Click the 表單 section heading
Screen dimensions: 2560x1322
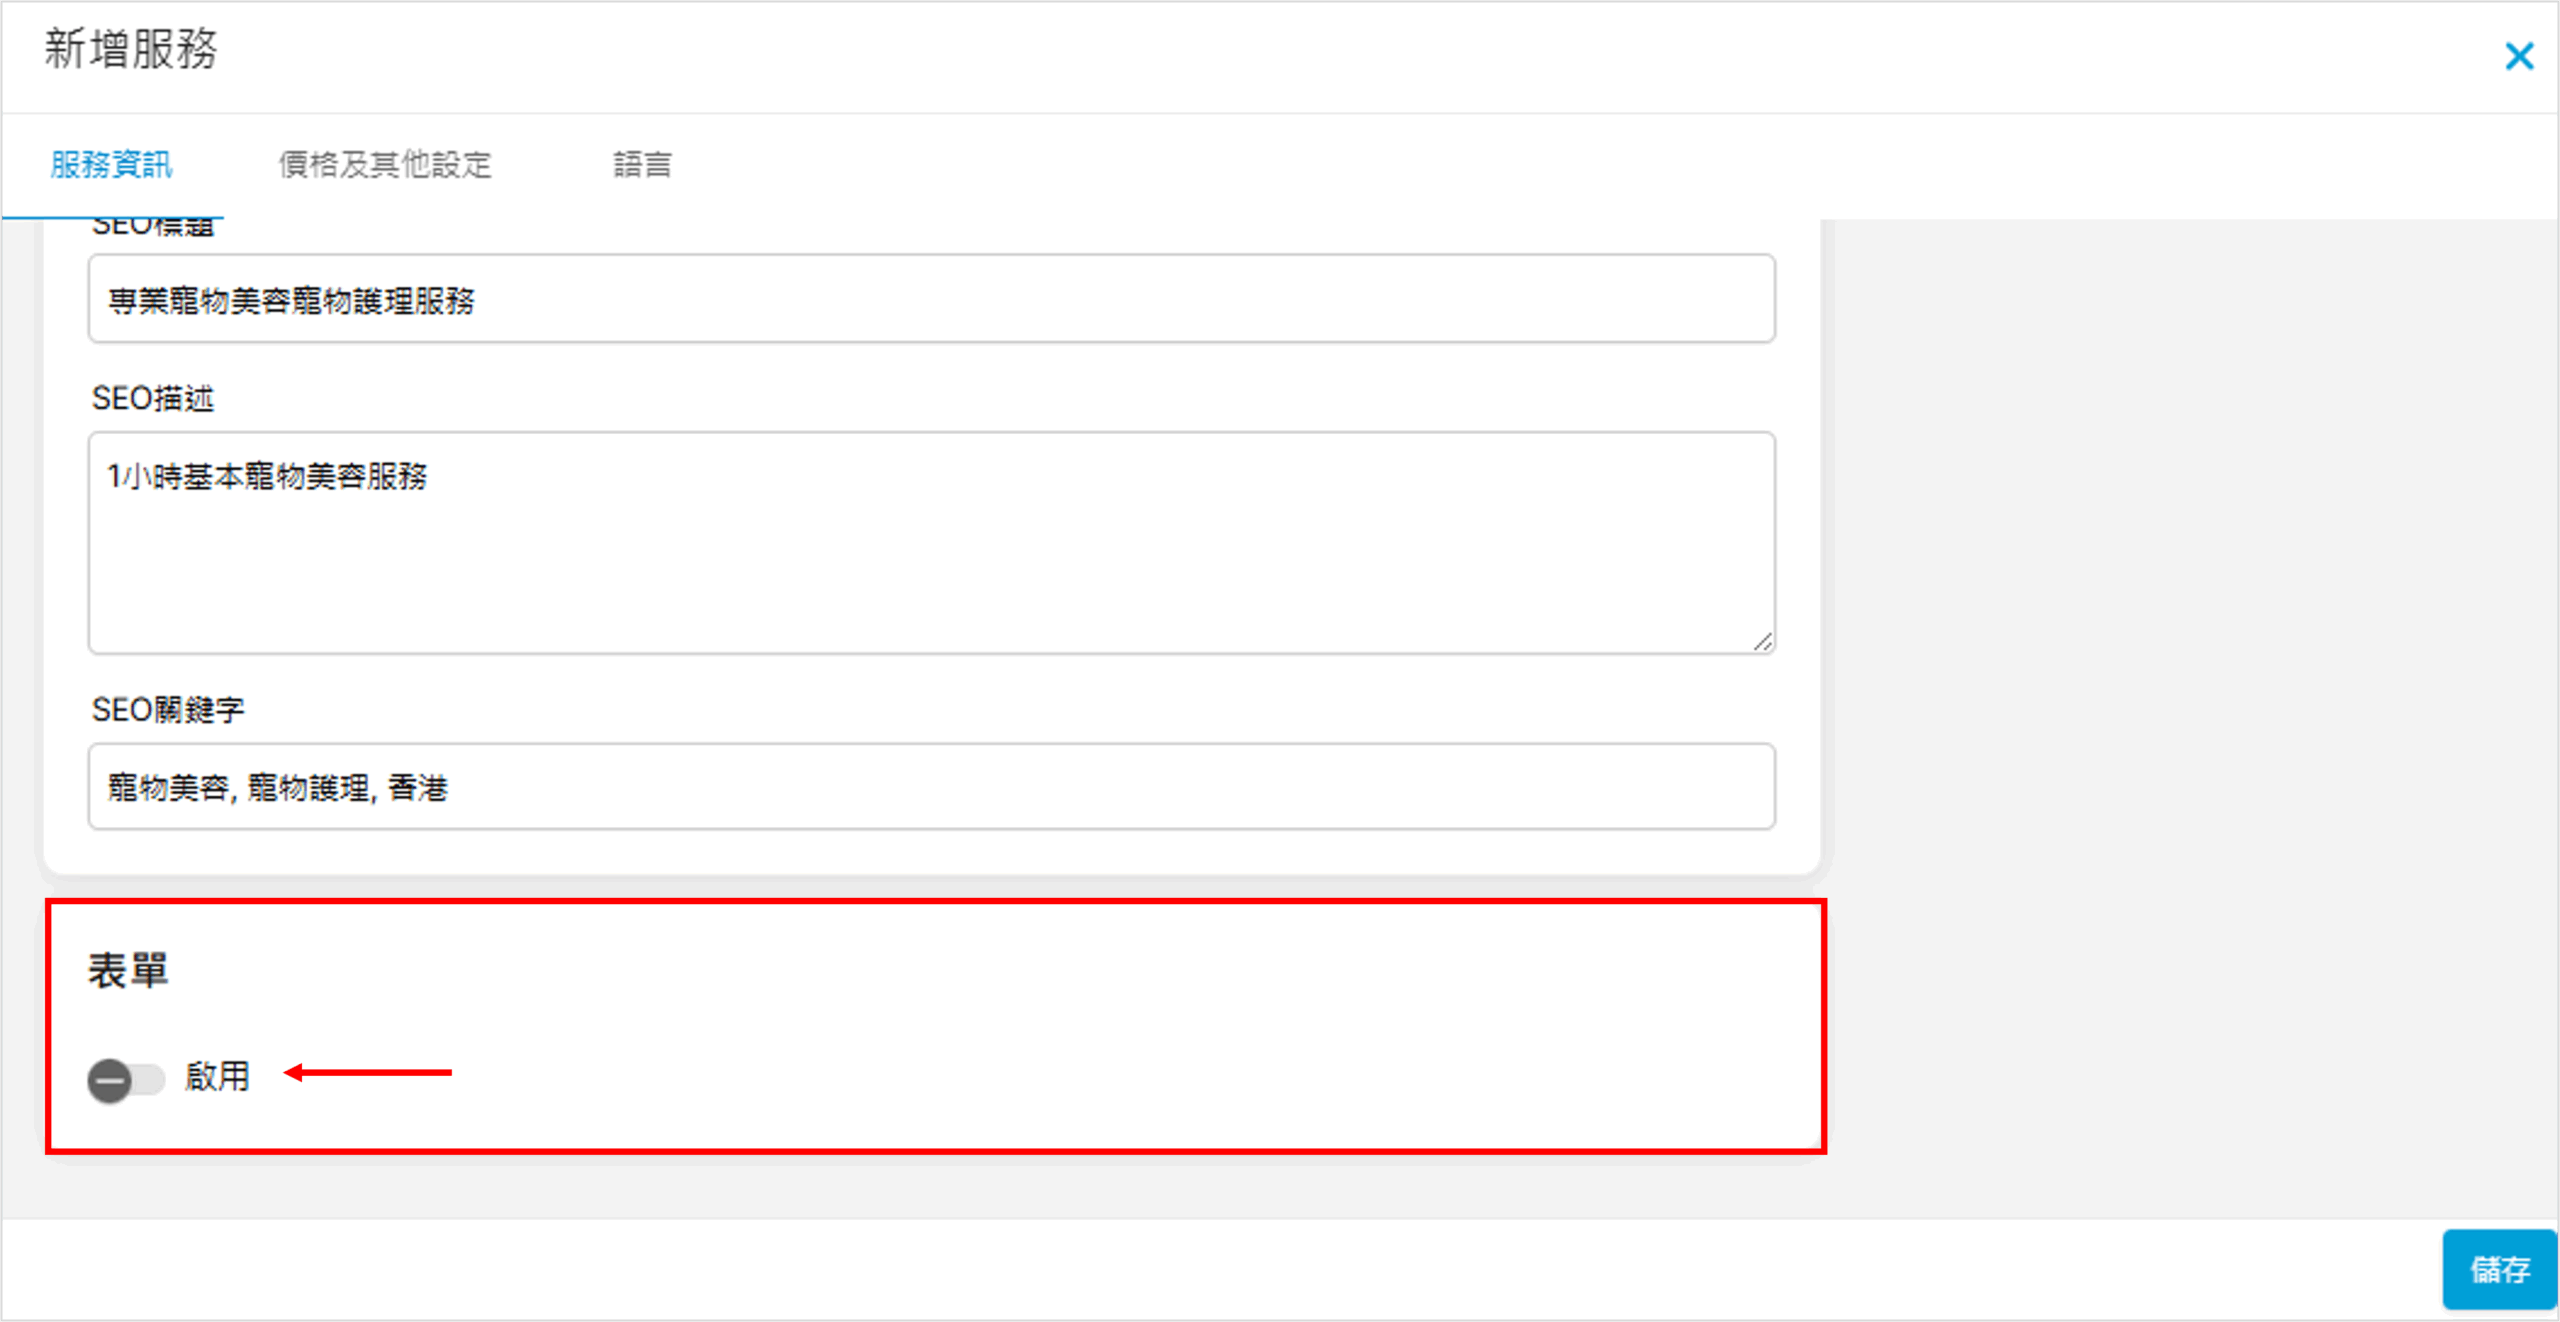click(x=128, y=971)
